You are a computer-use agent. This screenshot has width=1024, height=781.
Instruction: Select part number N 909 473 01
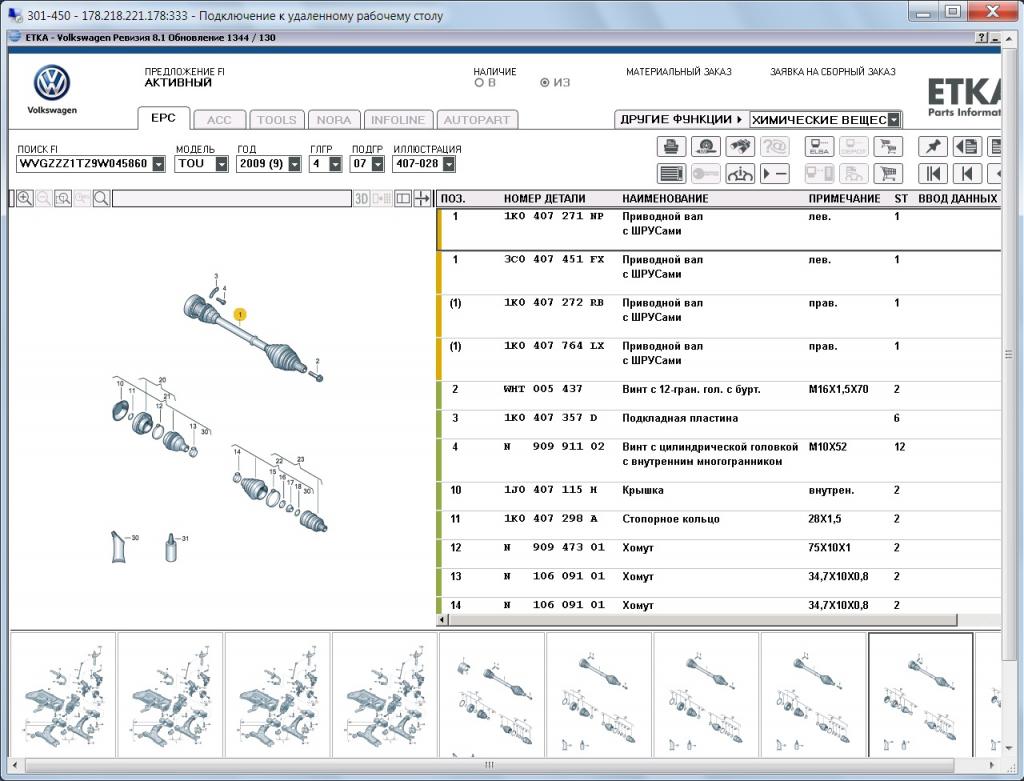[554, 547]
